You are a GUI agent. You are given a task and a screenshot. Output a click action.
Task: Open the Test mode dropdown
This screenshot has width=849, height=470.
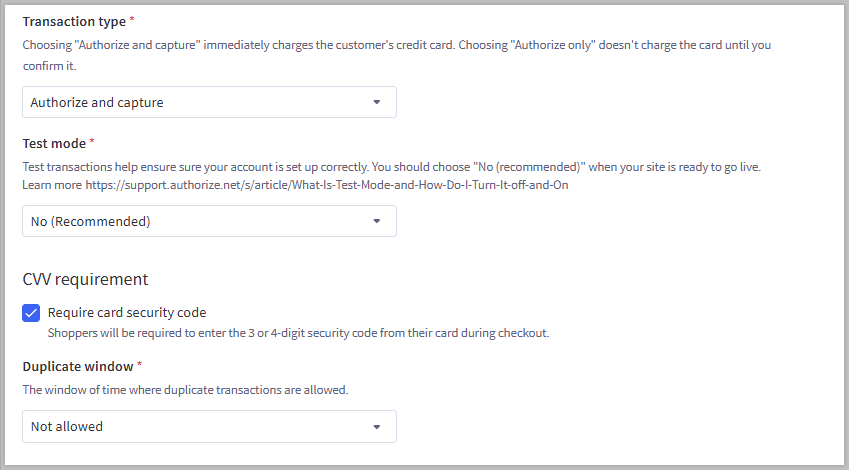click(x=209, y=221)
